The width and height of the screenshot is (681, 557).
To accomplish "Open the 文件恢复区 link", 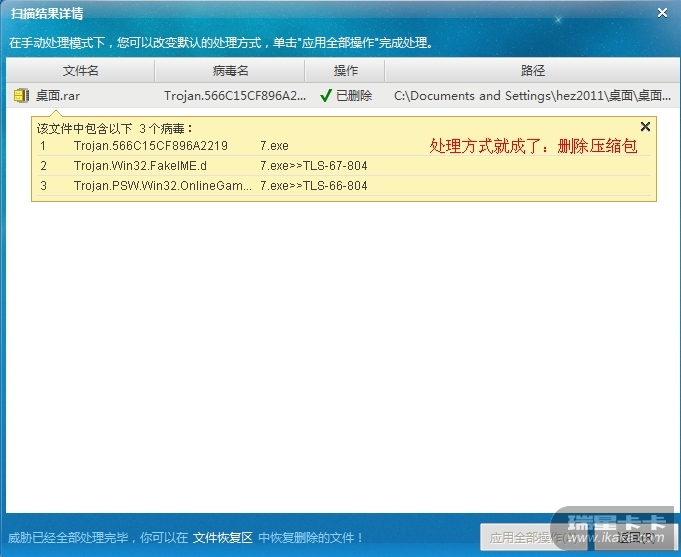I will pos(223,538).
